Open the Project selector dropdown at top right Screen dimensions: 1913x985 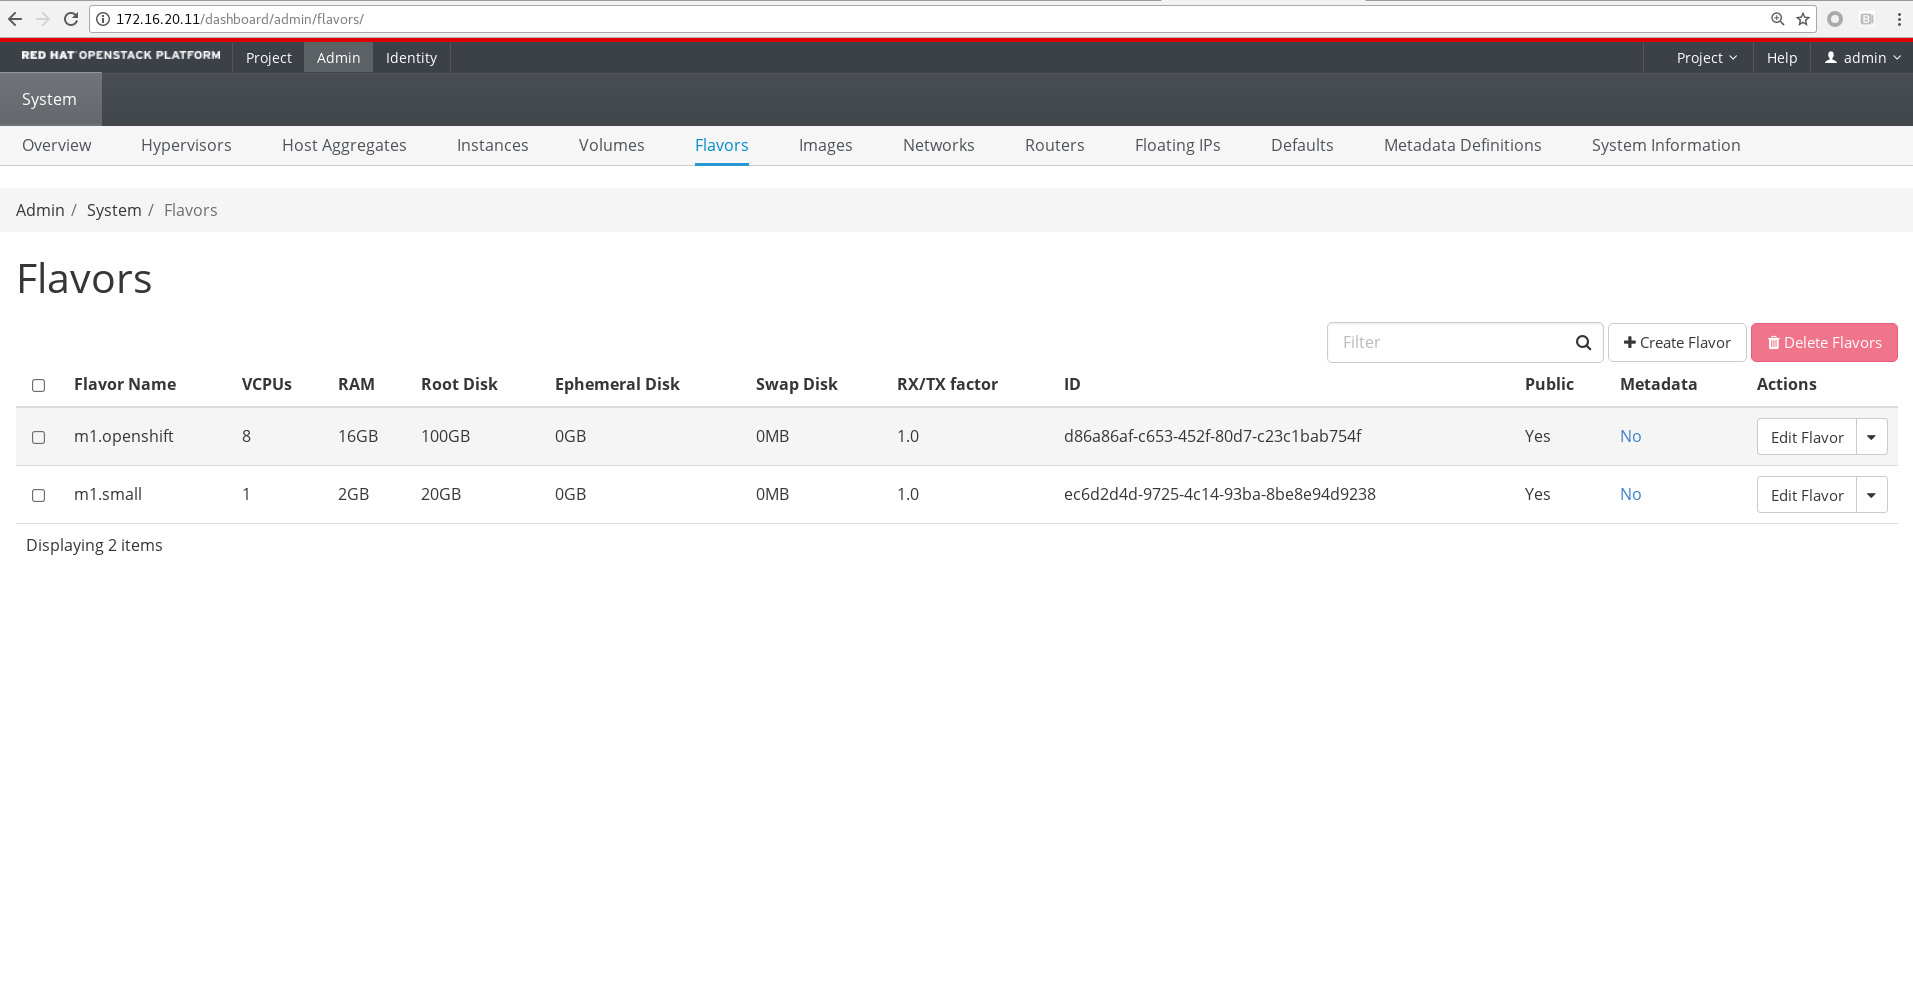[x=1707, y=58]
